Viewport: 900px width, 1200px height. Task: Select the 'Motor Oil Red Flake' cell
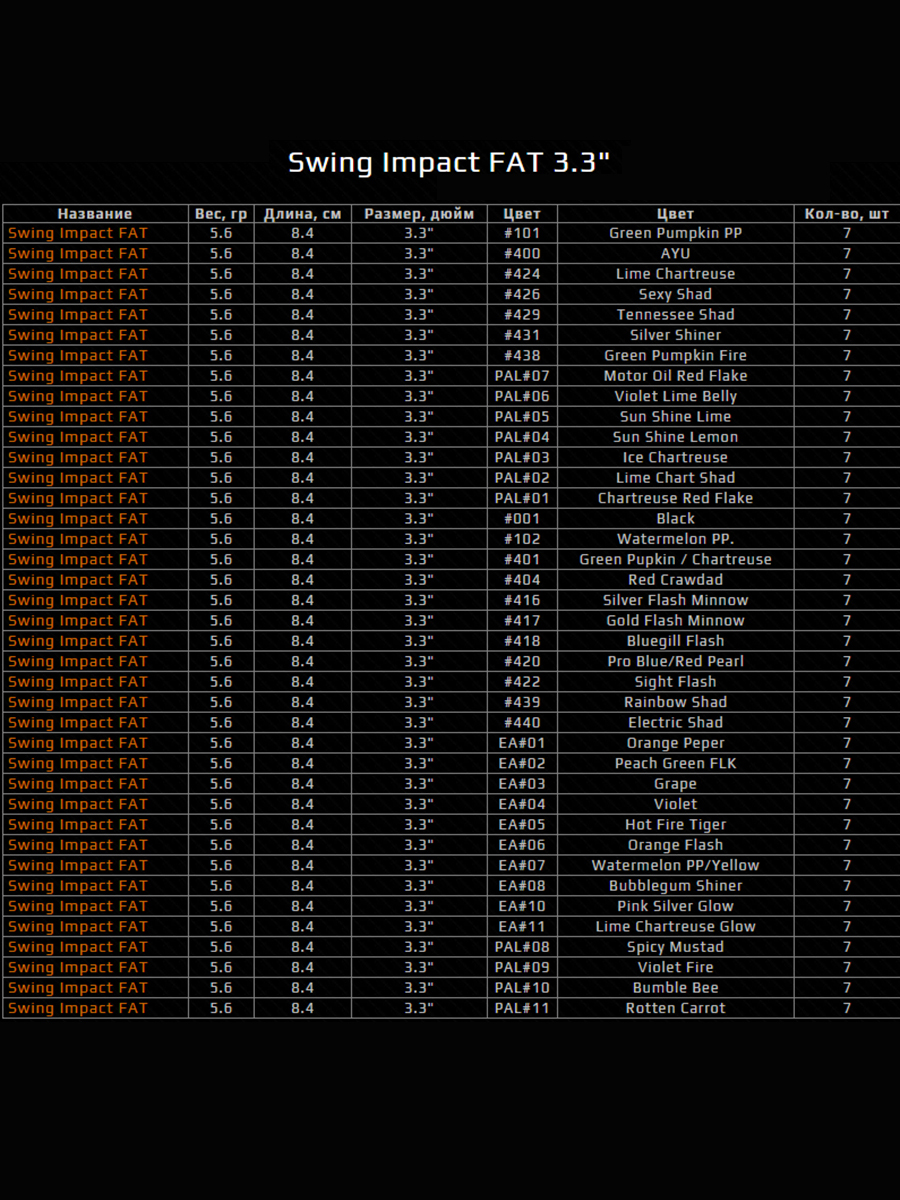676,376
